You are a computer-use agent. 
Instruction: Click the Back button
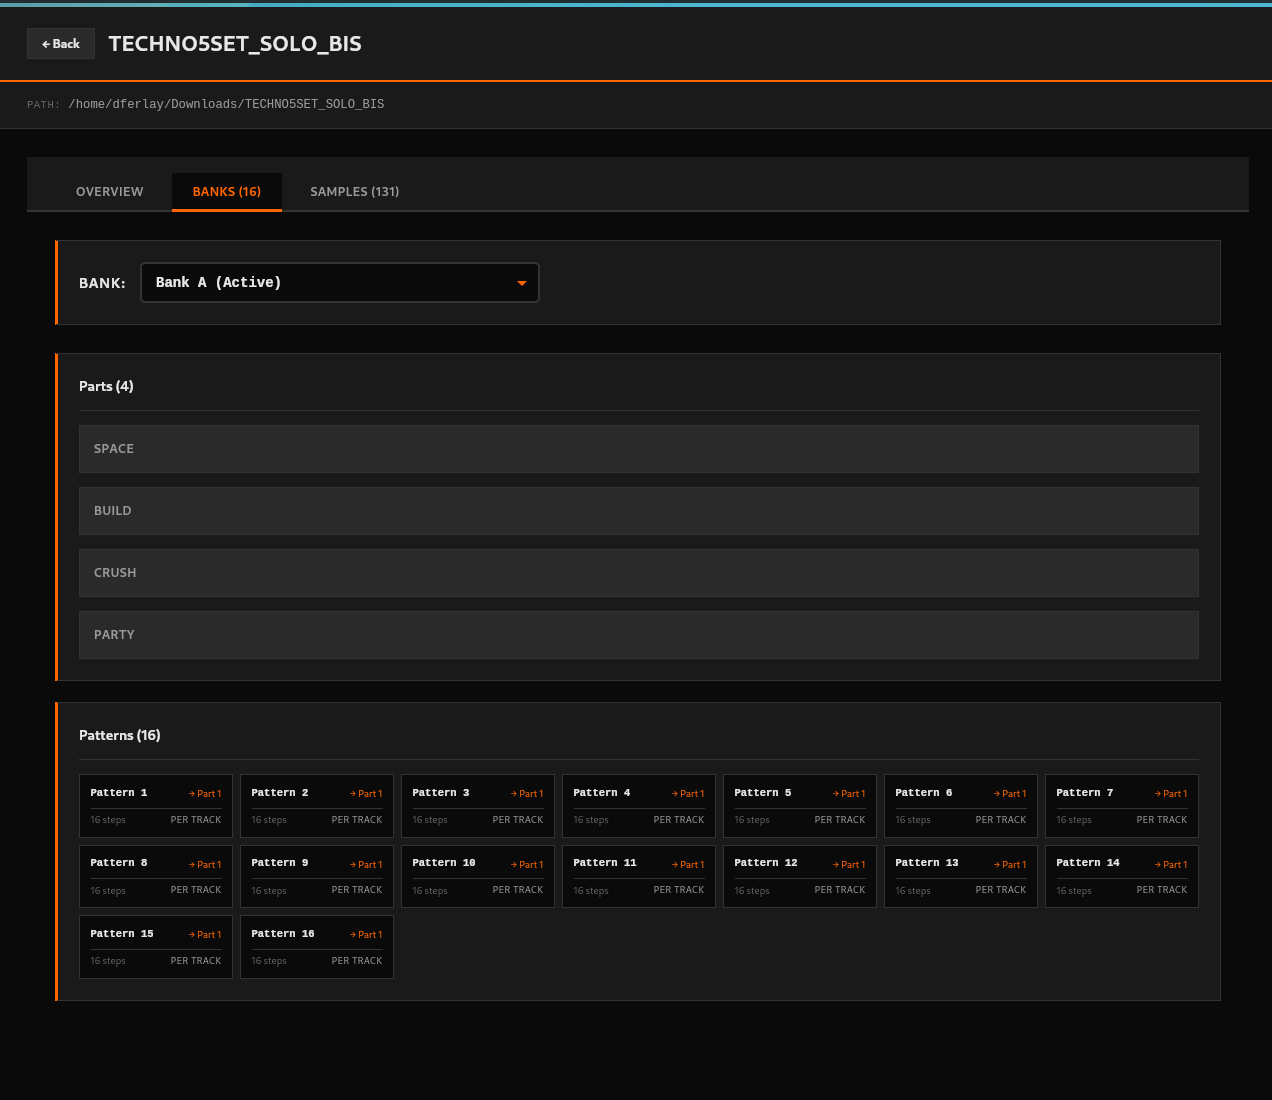pyautogui.click(x=61, y=44)
